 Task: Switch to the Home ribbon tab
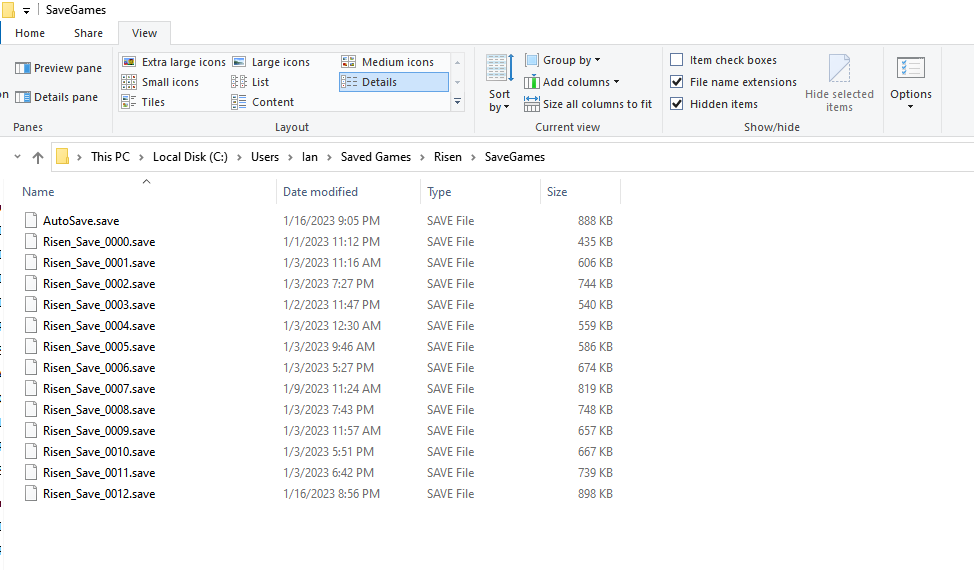tap(30, 33)
